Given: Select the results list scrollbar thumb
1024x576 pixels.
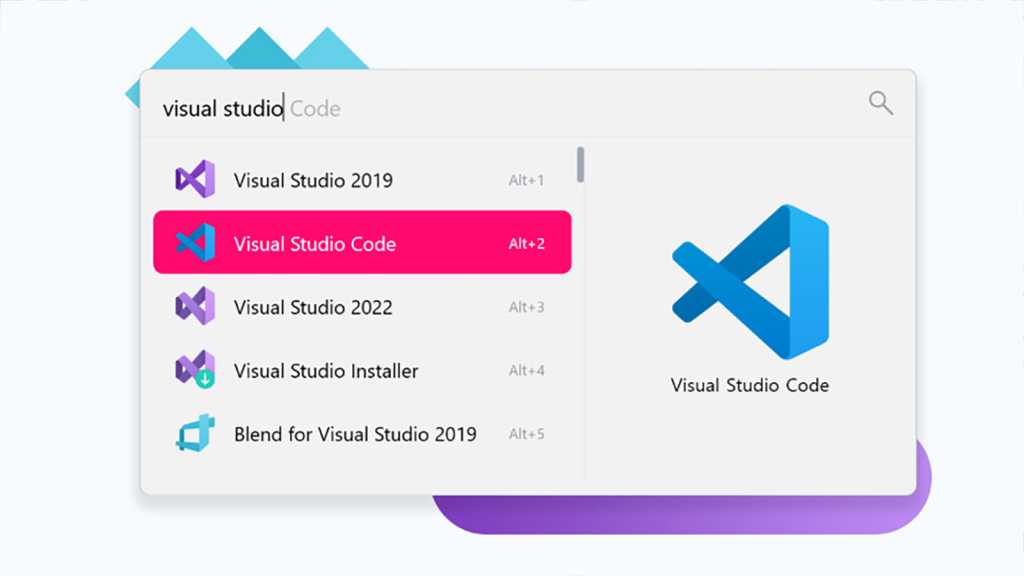Looking at the screenshot, I should tap(580, 165).
